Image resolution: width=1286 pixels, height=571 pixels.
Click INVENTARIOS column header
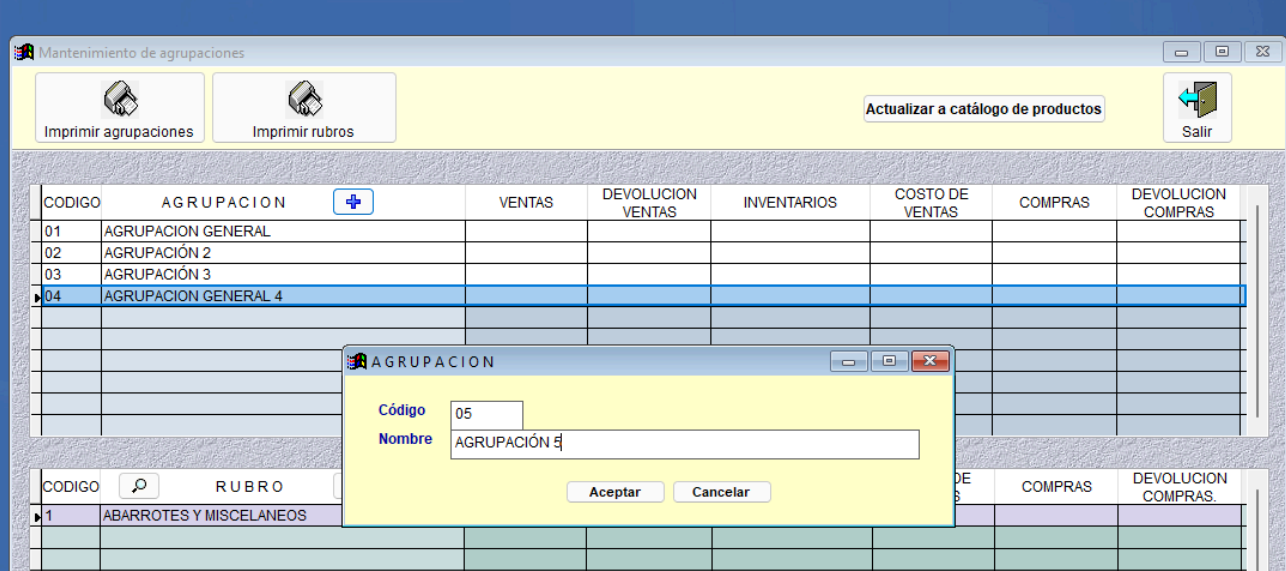point(790,202)
